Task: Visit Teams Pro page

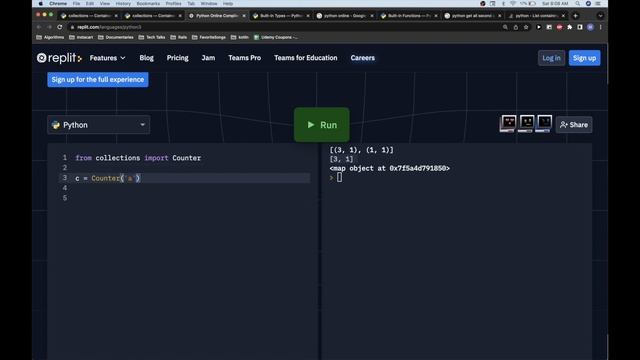Action: pyautogui.click(x=244, y=58)
